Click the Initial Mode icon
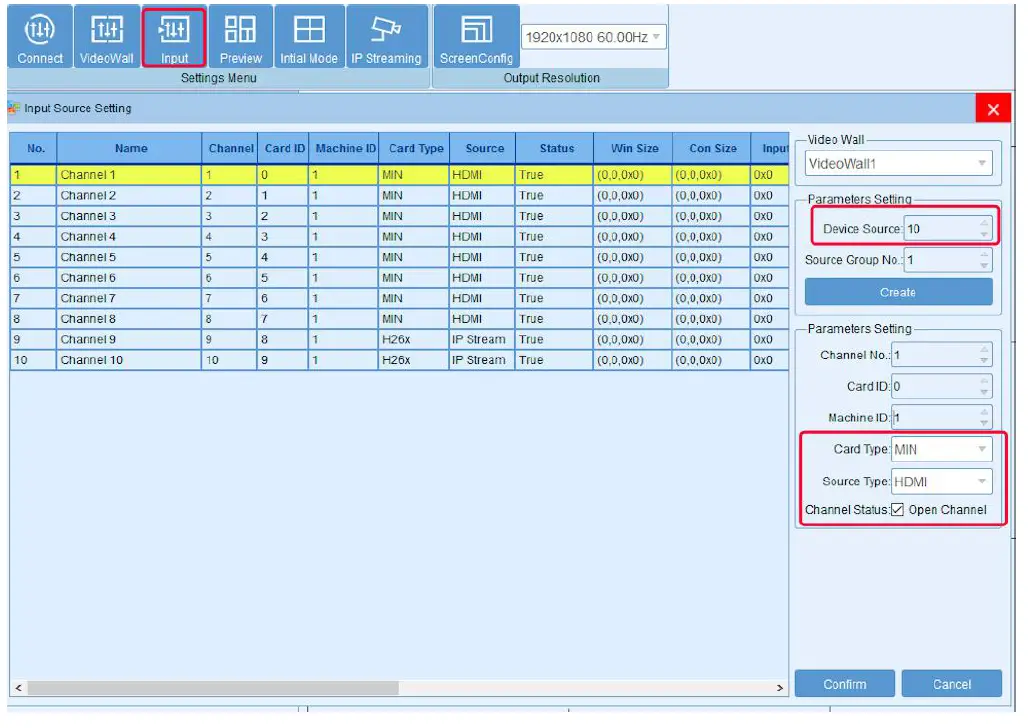The height and width of the screenshot is (728, 1028). 309,38
